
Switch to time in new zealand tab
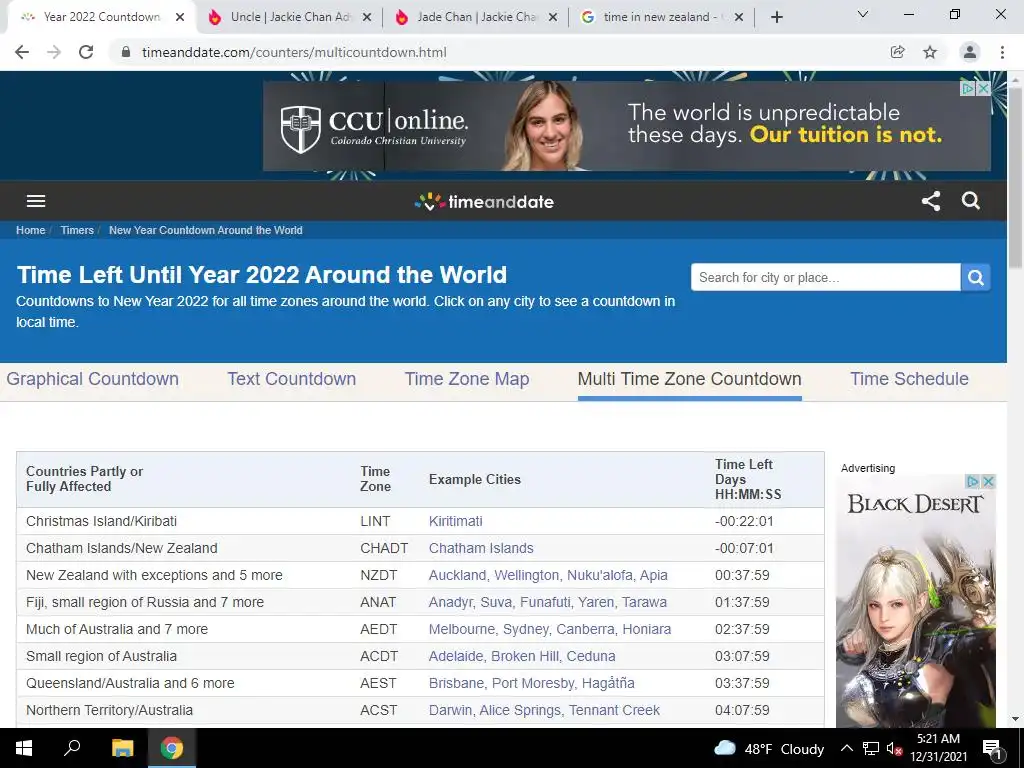pos(662,18)
